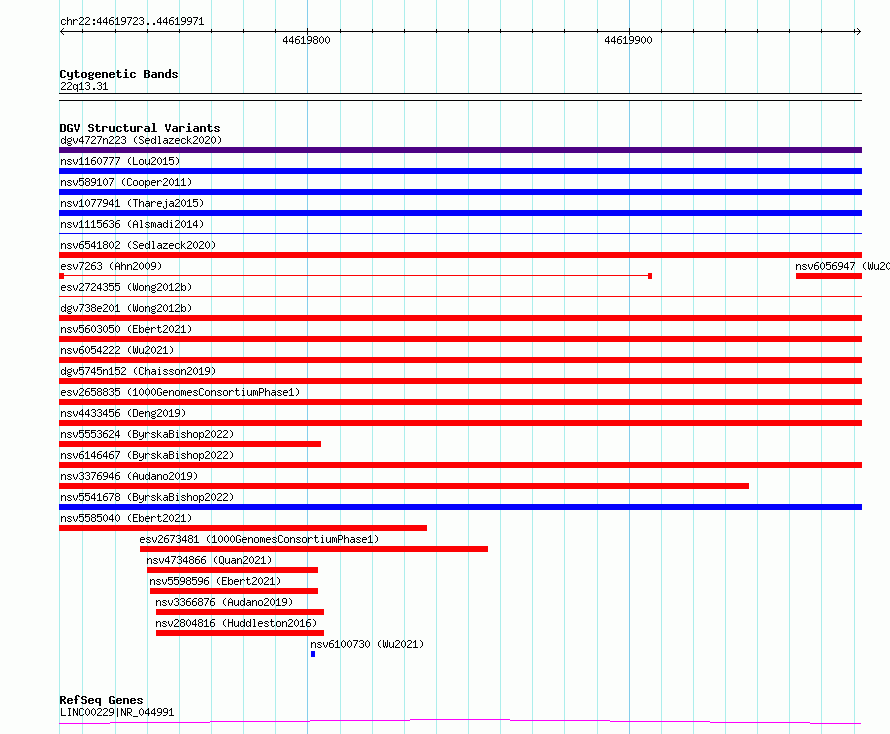Select the nsv6056947 red bar feature
This screenshot has width=890, height=734.
[829, 276]
